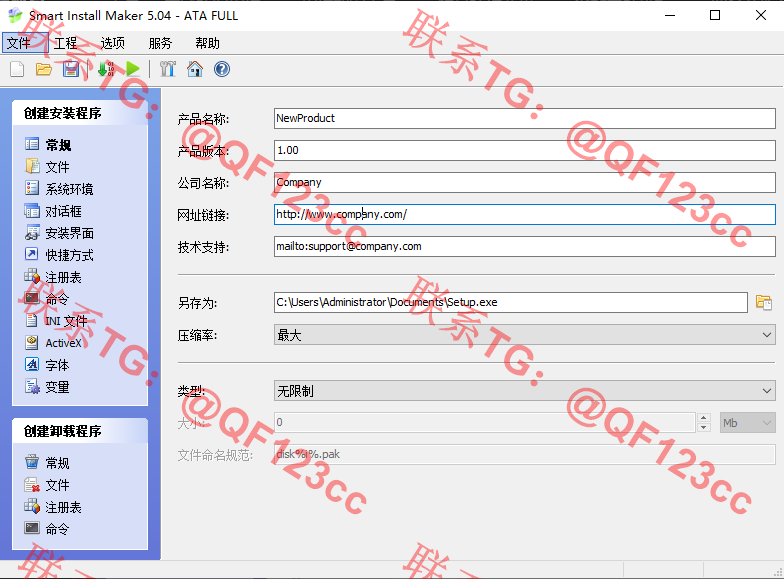Open the settings tools icon in toolbar

point(168,69)
